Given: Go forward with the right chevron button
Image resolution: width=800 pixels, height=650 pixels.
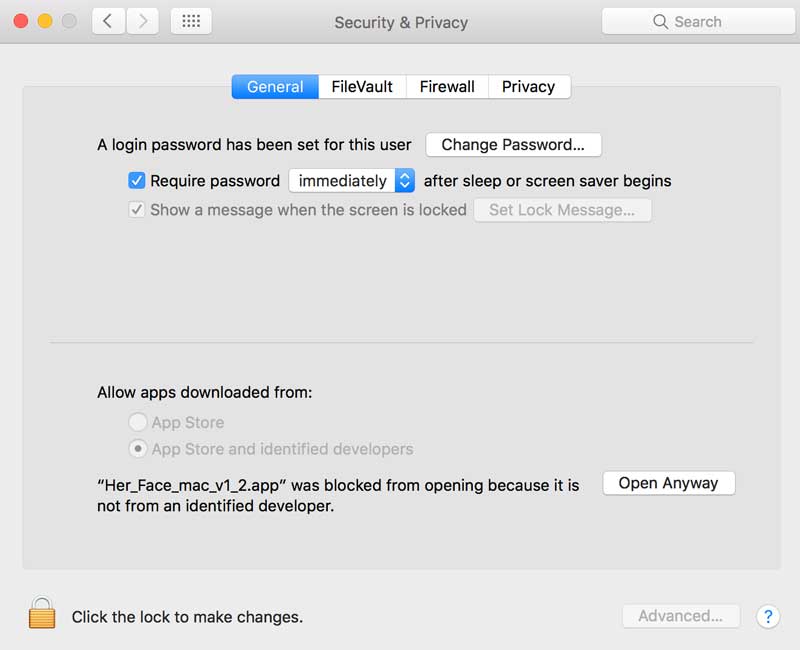Looking at the screenshot, I should 142,21.
